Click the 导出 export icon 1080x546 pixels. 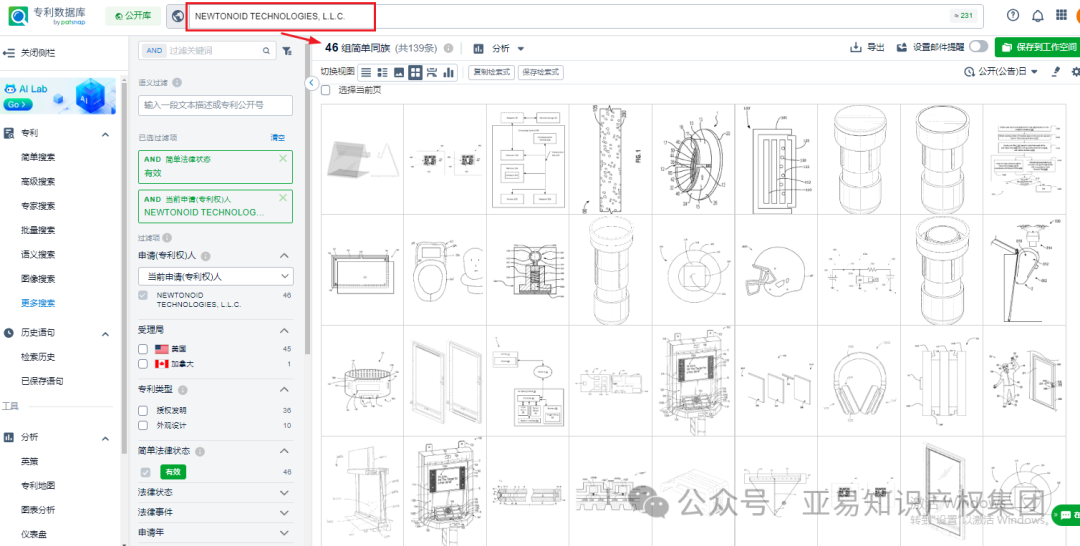pyautogui.click(x=856, y=48)
